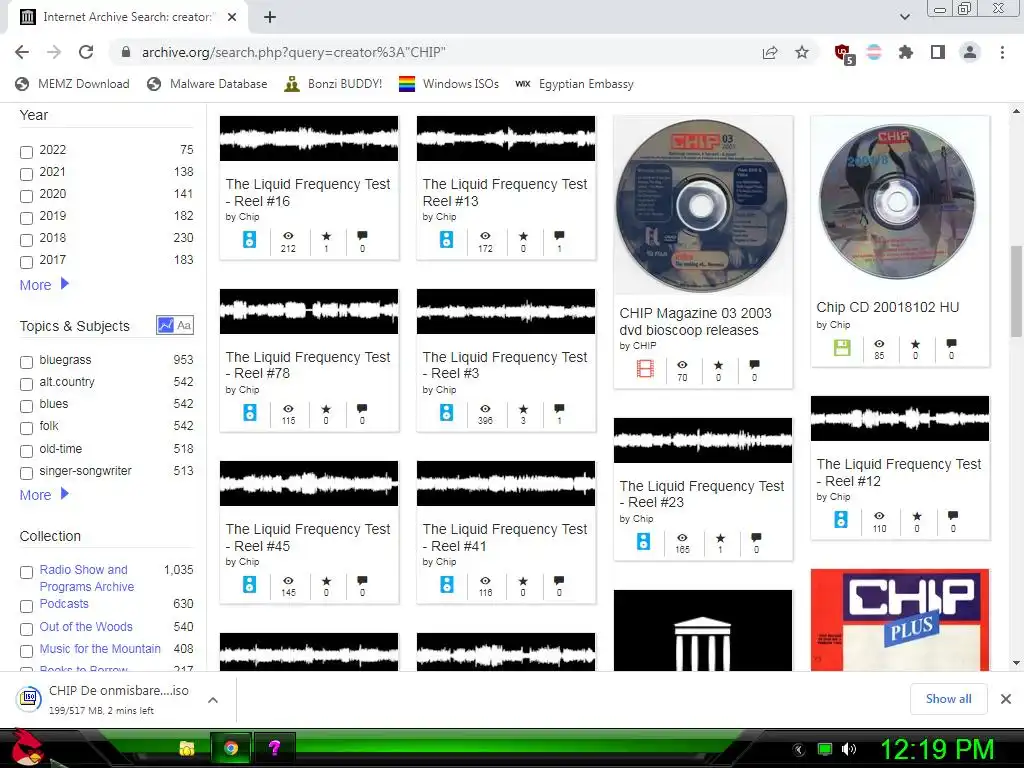The height and width of the screenshot is (768, 1024).
Task: Open Radio Show and Programs Archive collection
Action: [87, 578]
